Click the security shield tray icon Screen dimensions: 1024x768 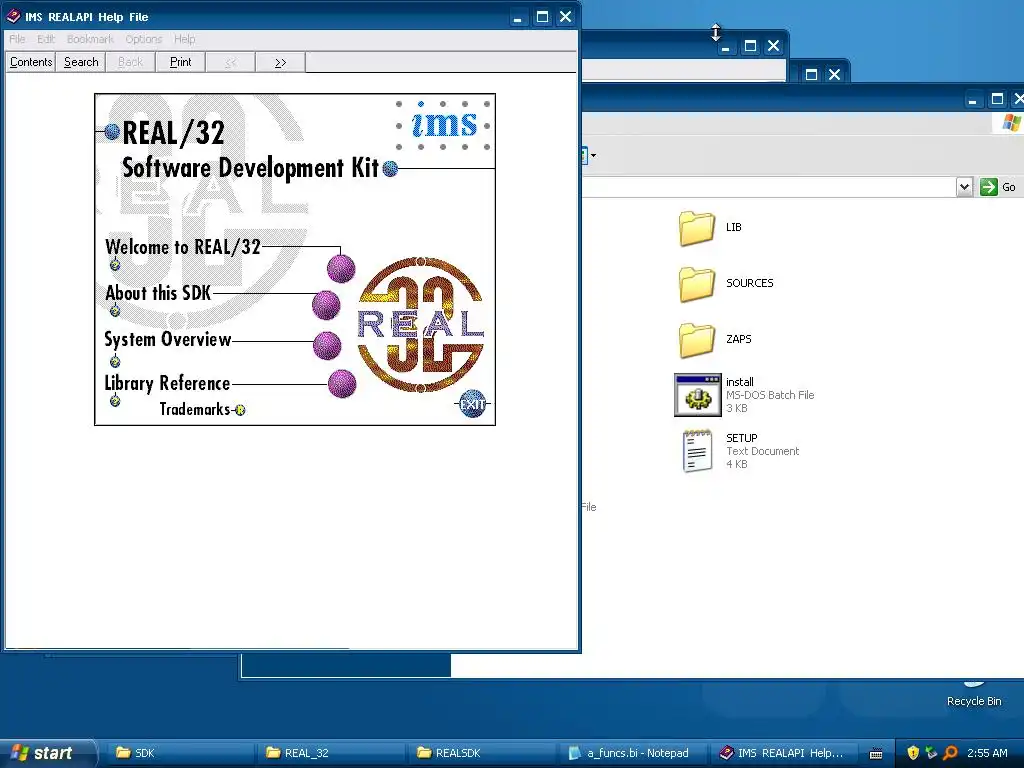[913, 753]
